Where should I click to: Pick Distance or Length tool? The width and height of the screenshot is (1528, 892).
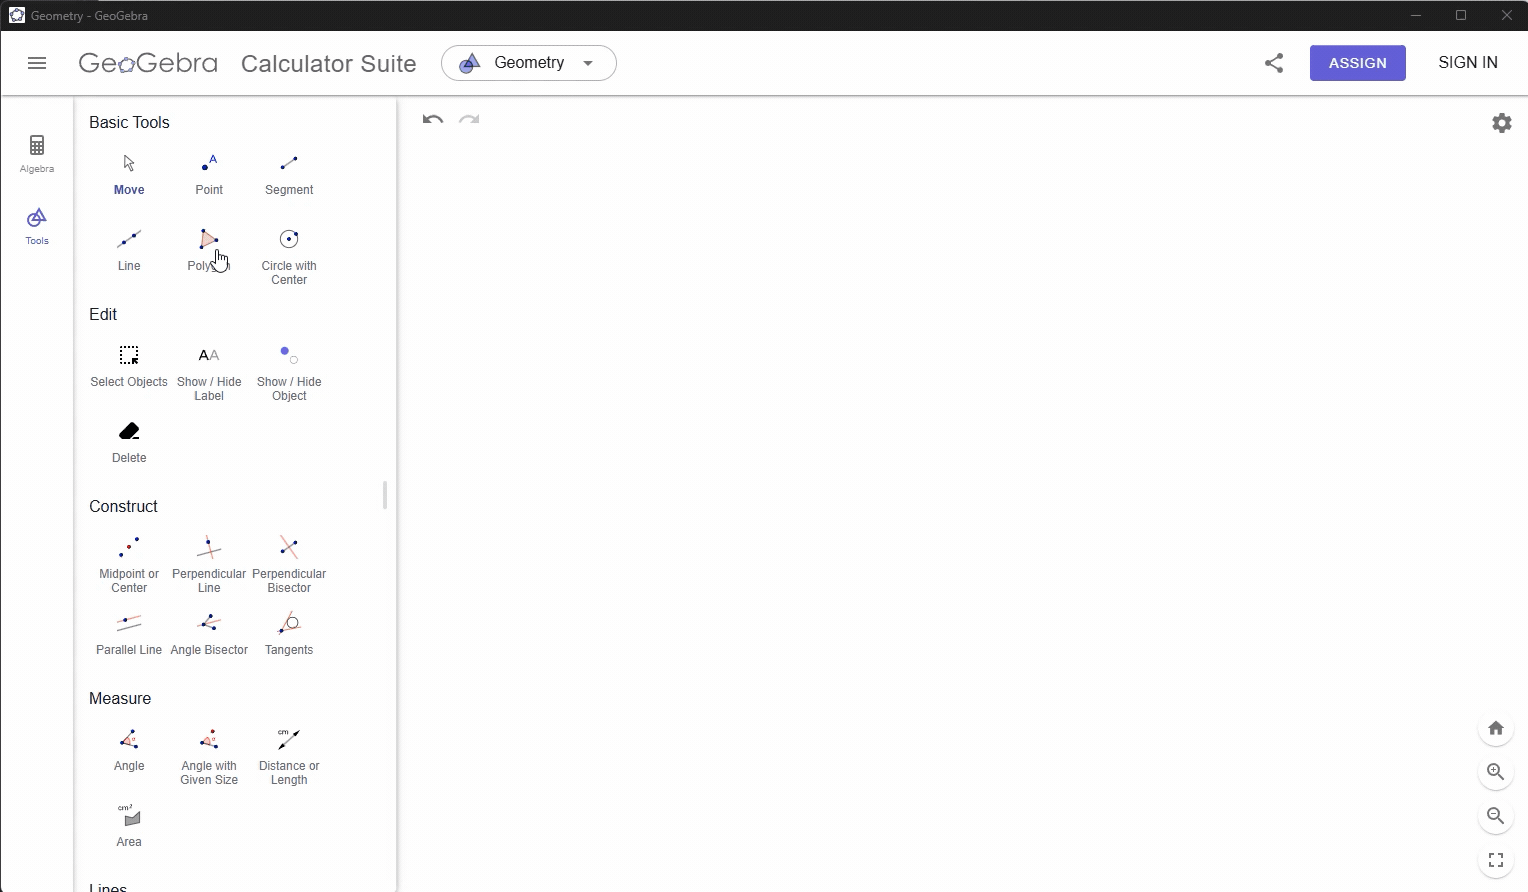click(x=289, y=757)
